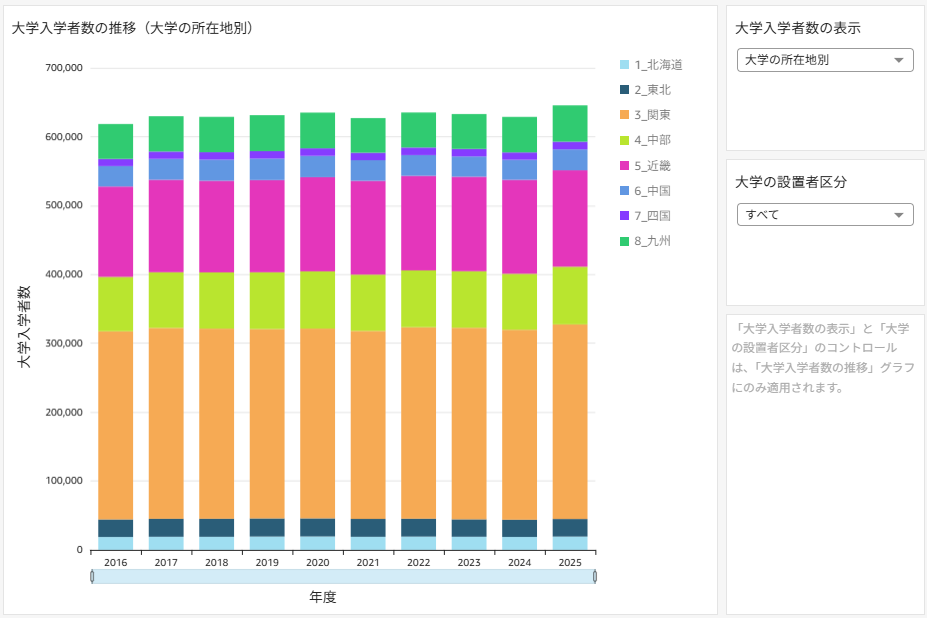
Task: Toggle the 4_中部 legend entry
Action: (x=657, y=140)
